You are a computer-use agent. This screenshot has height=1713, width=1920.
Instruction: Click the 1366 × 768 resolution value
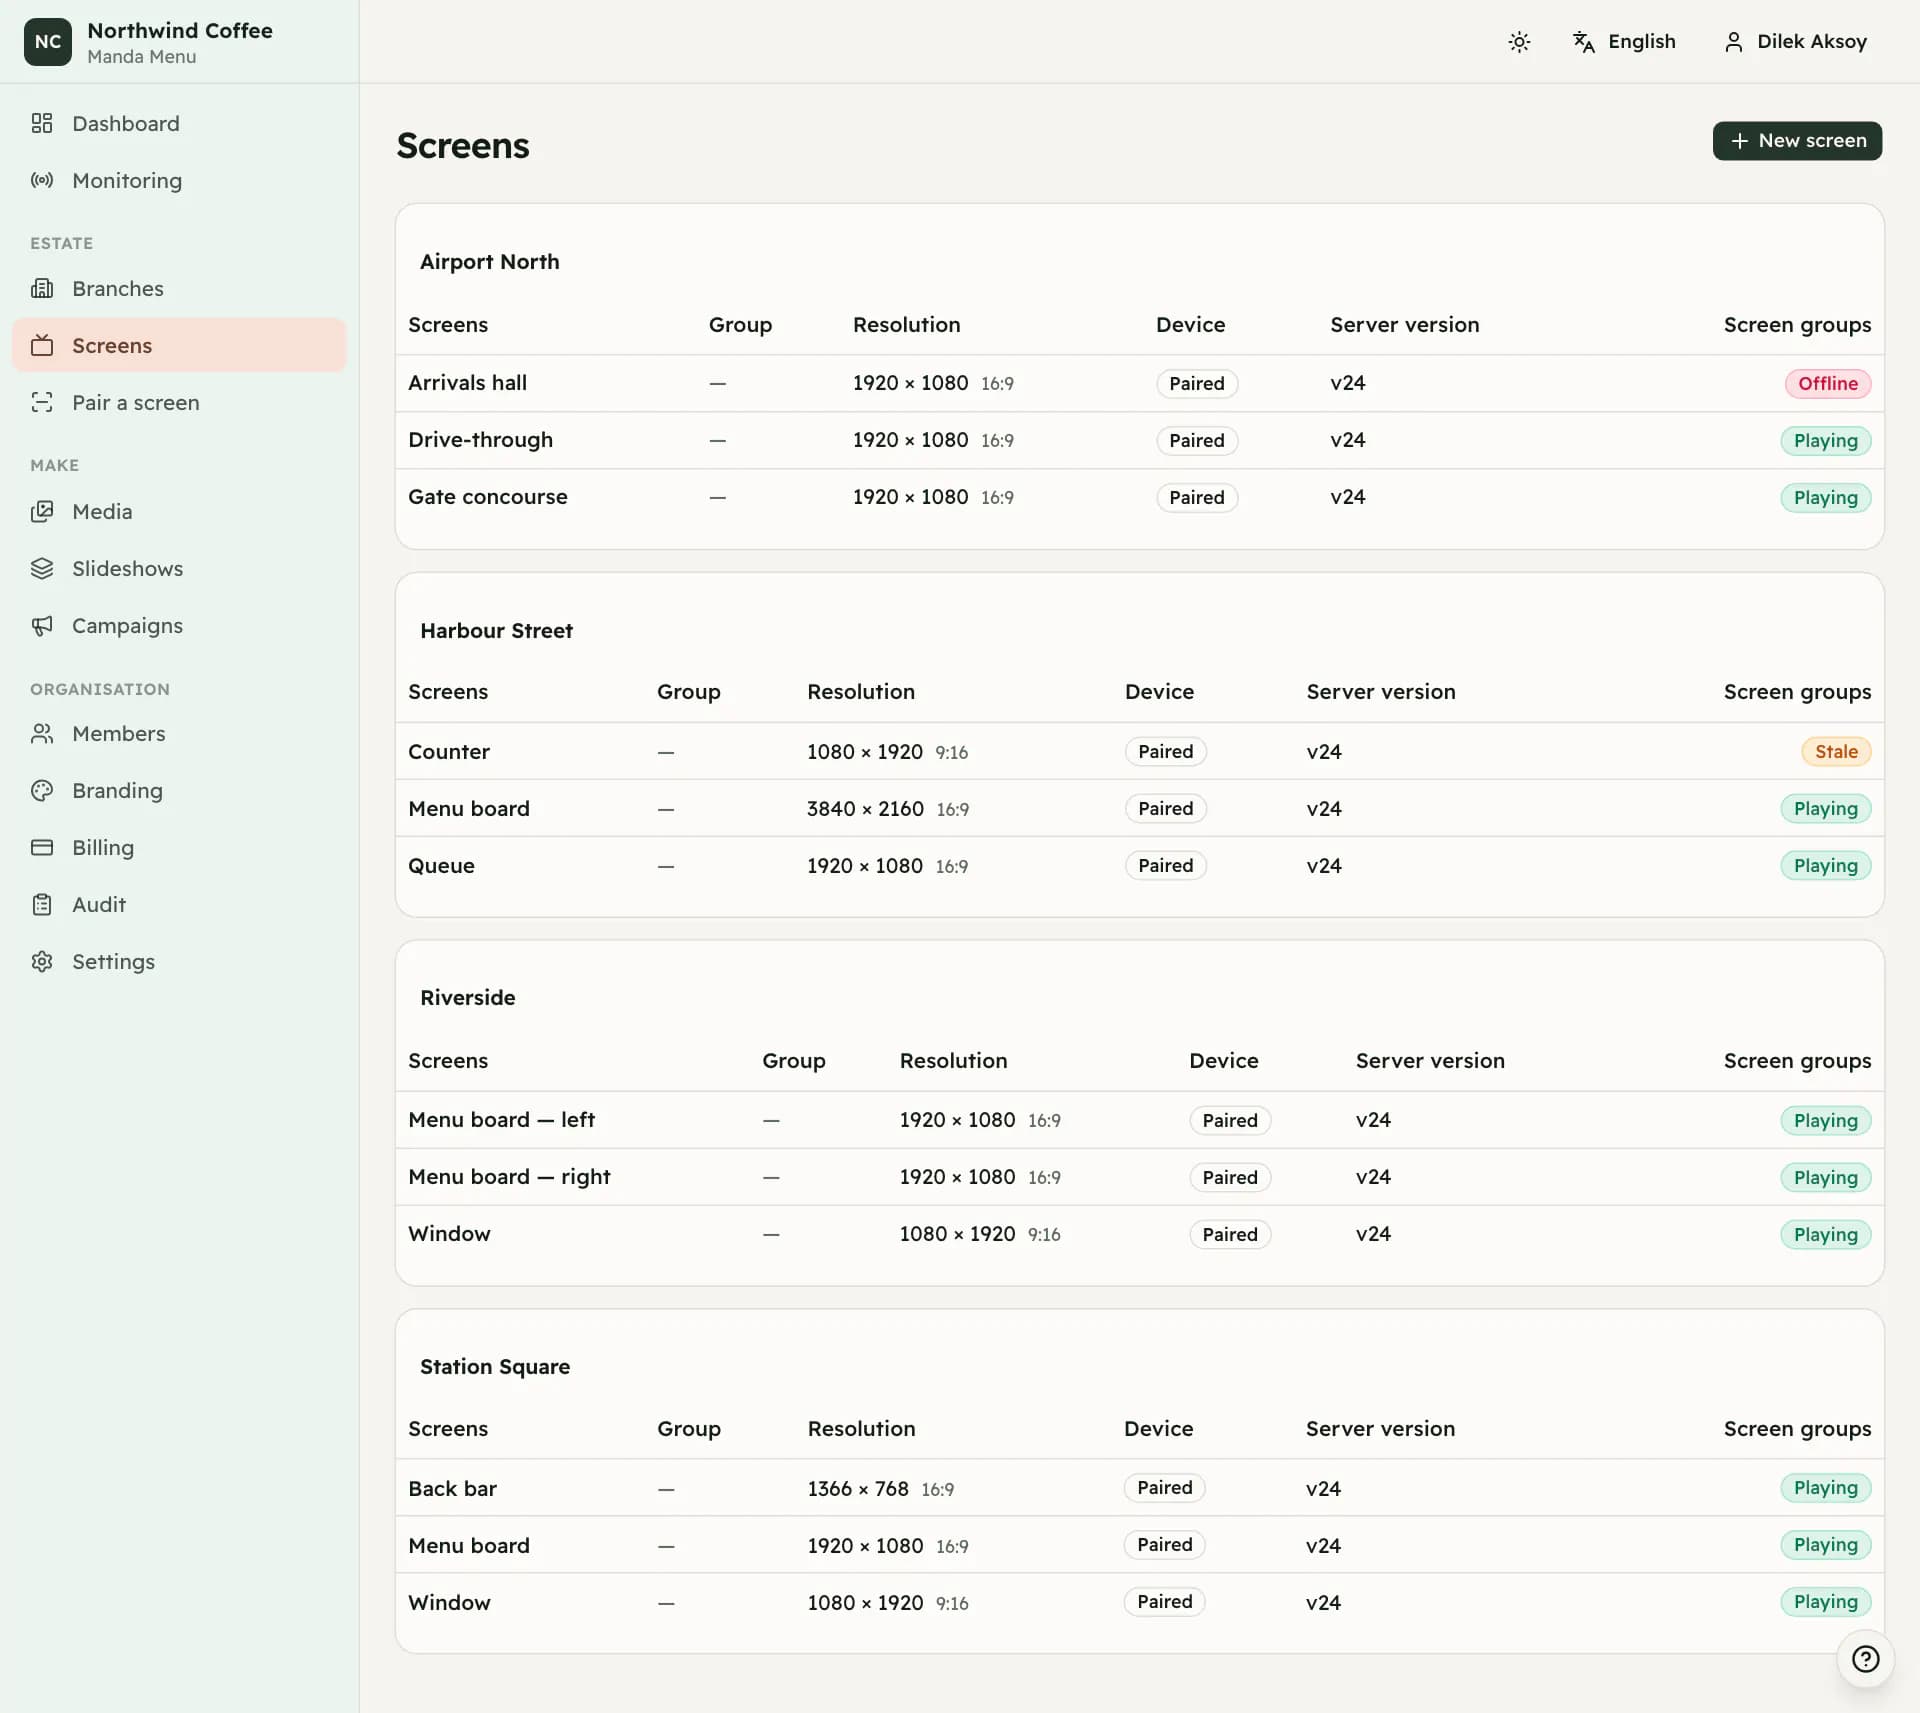[858, 1489]
